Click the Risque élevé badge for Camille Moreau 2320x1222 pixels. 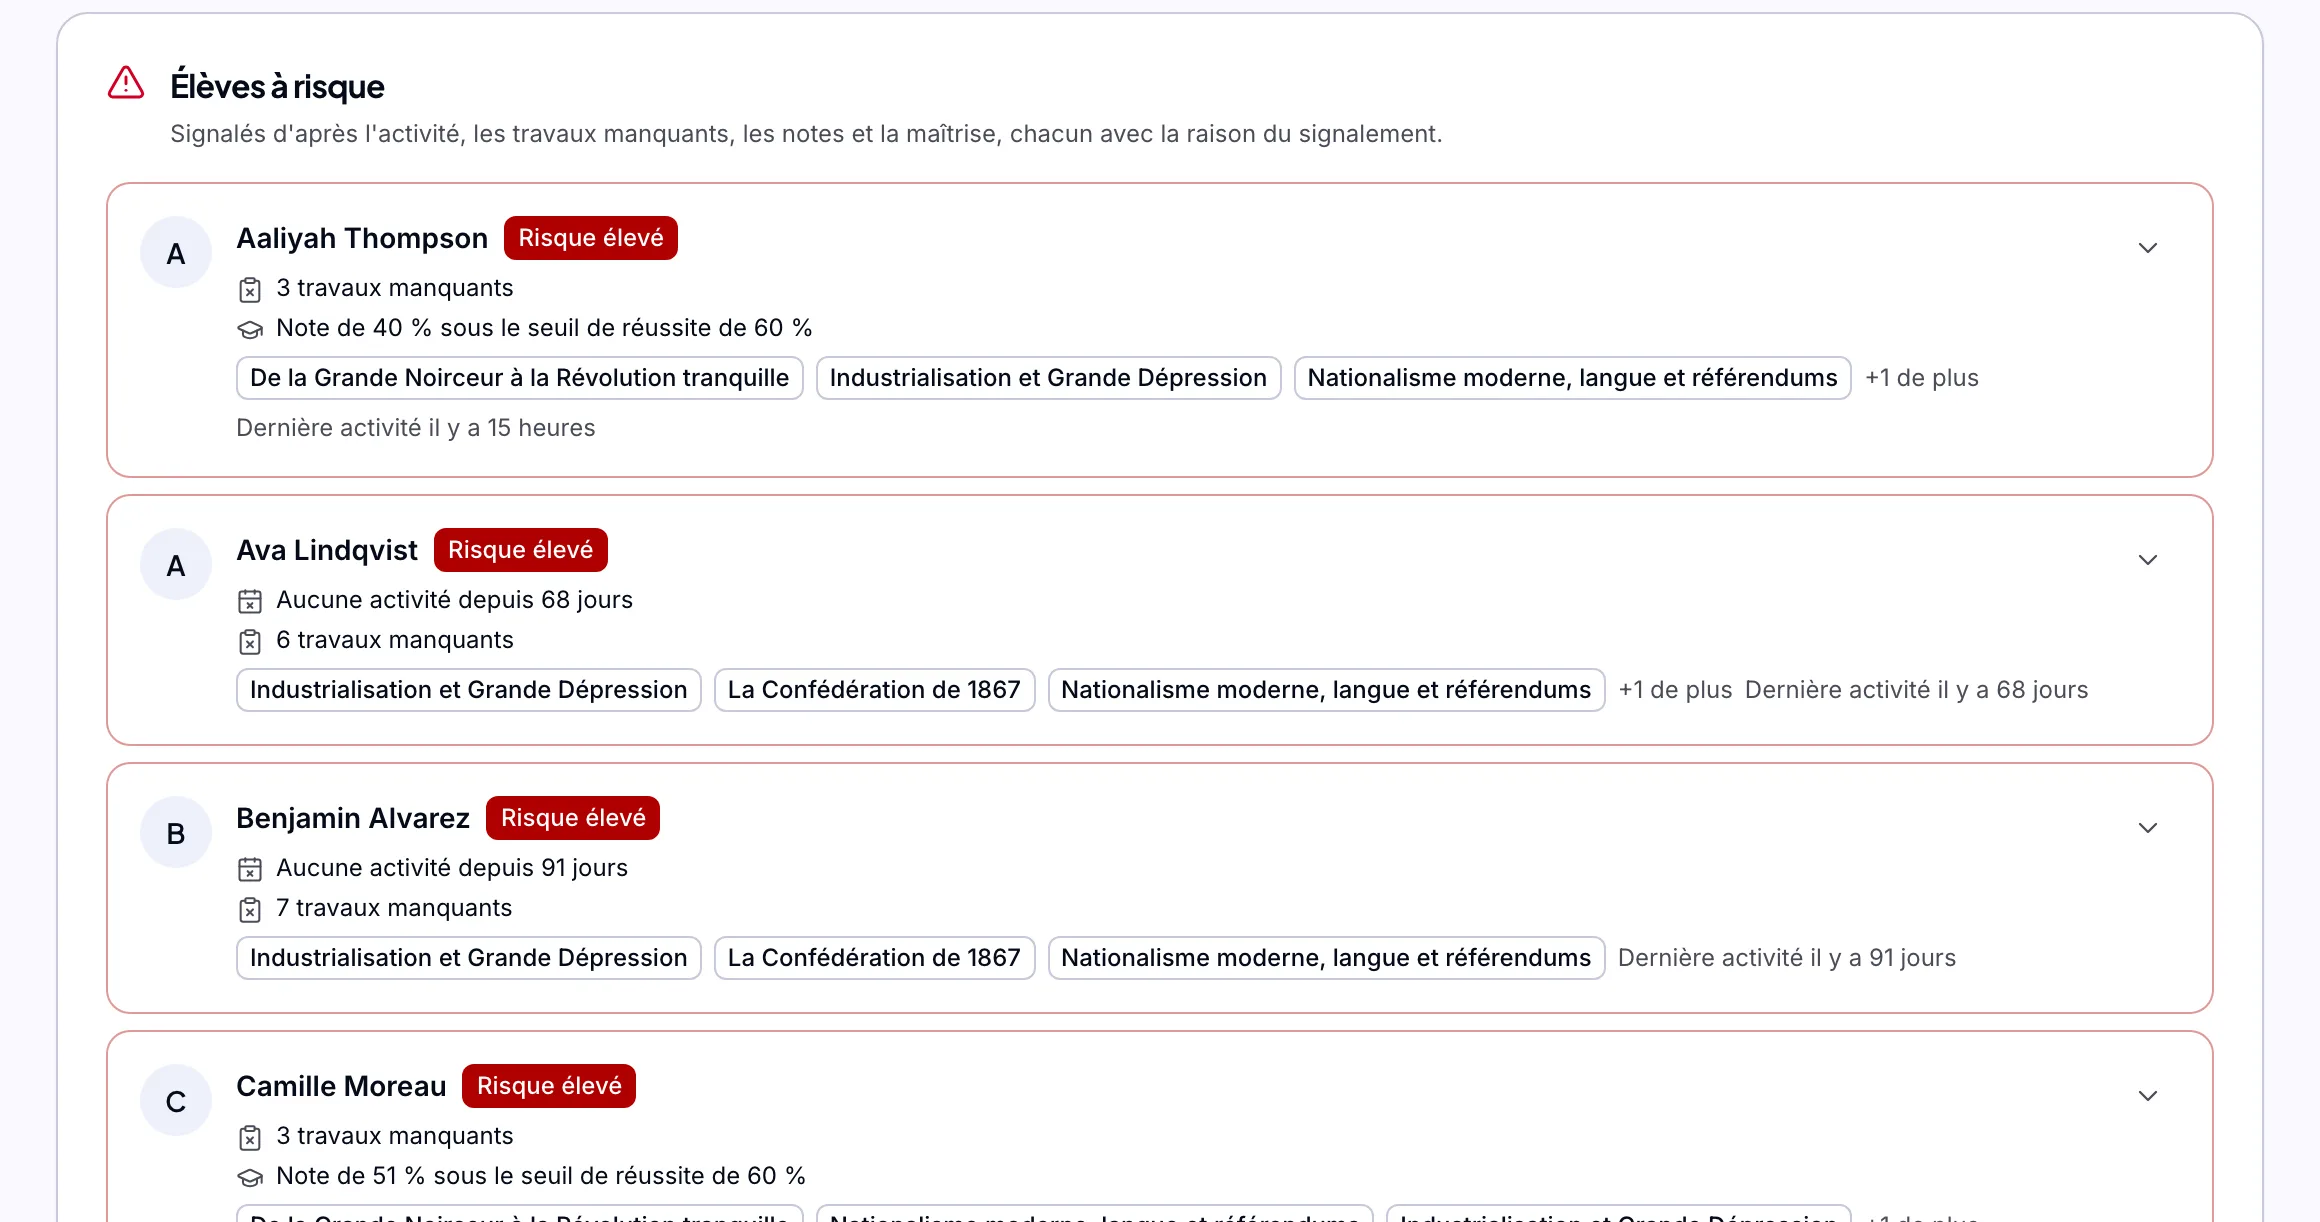tap(549, 1086)
